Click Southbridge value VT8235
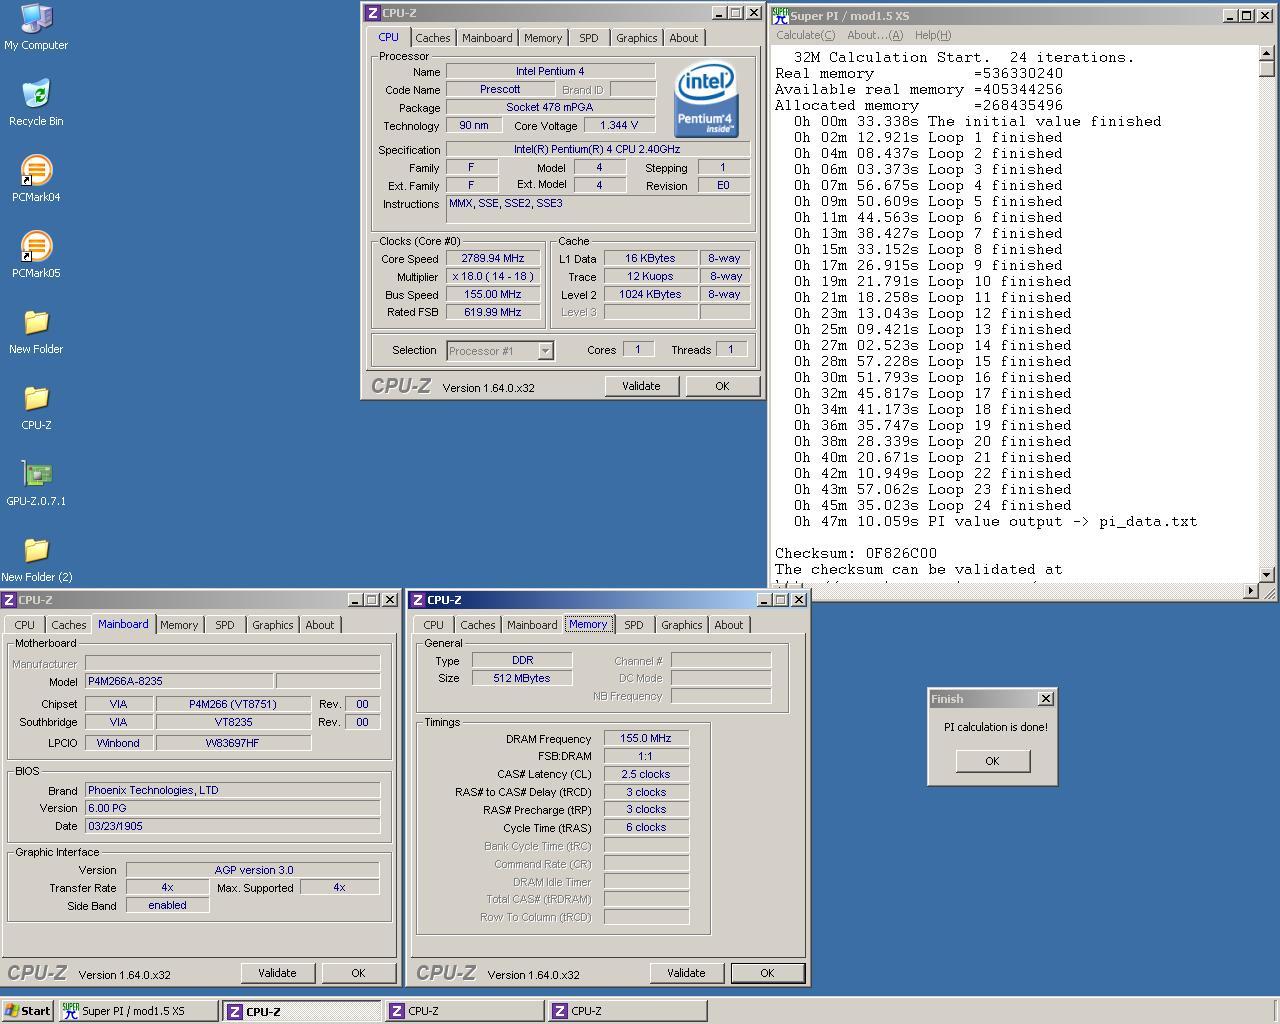 coord(233,722)
